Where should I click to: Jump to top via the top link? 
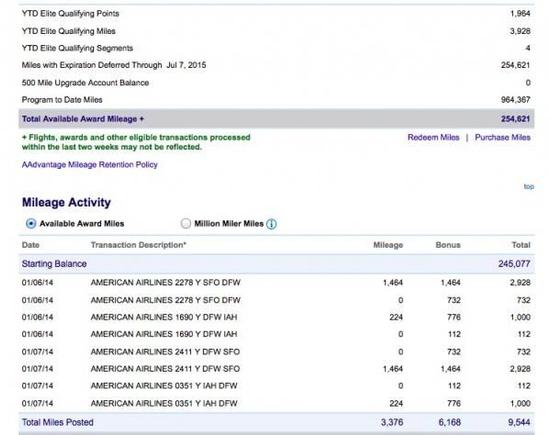529,187
